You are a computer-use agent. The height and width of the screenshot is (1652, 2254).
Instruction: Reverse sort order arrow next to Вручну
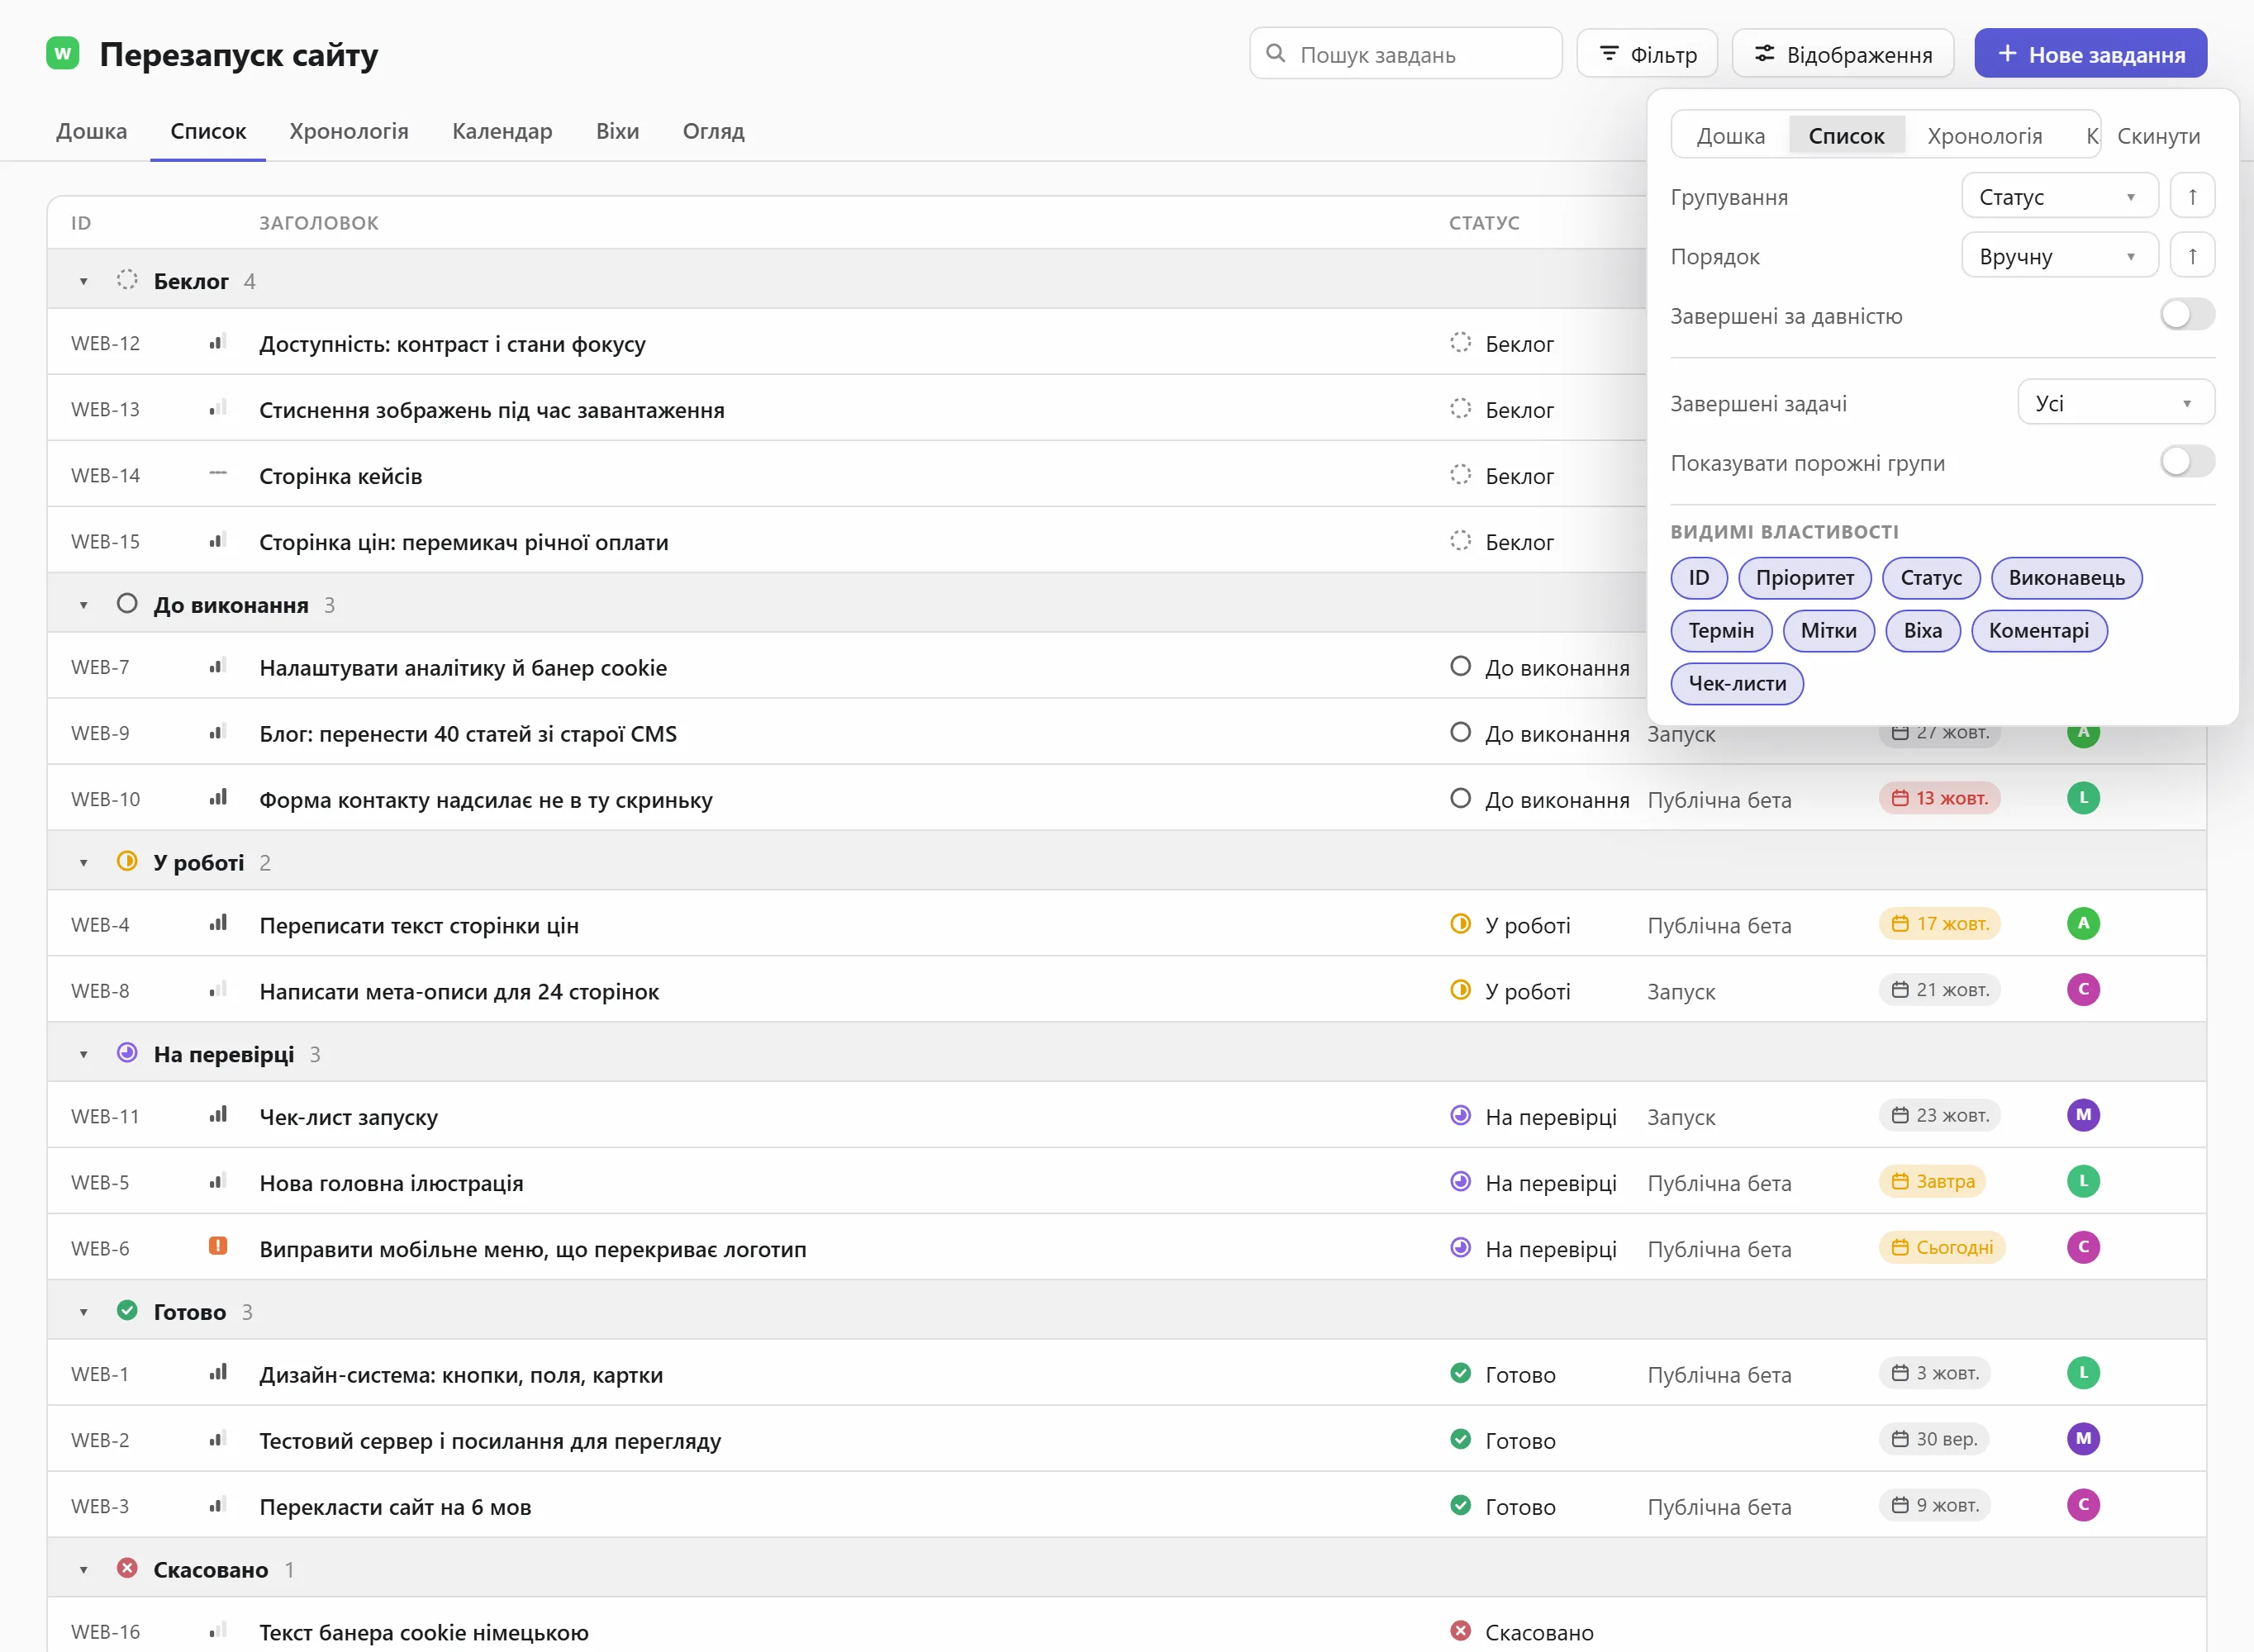pos(2192,256)
